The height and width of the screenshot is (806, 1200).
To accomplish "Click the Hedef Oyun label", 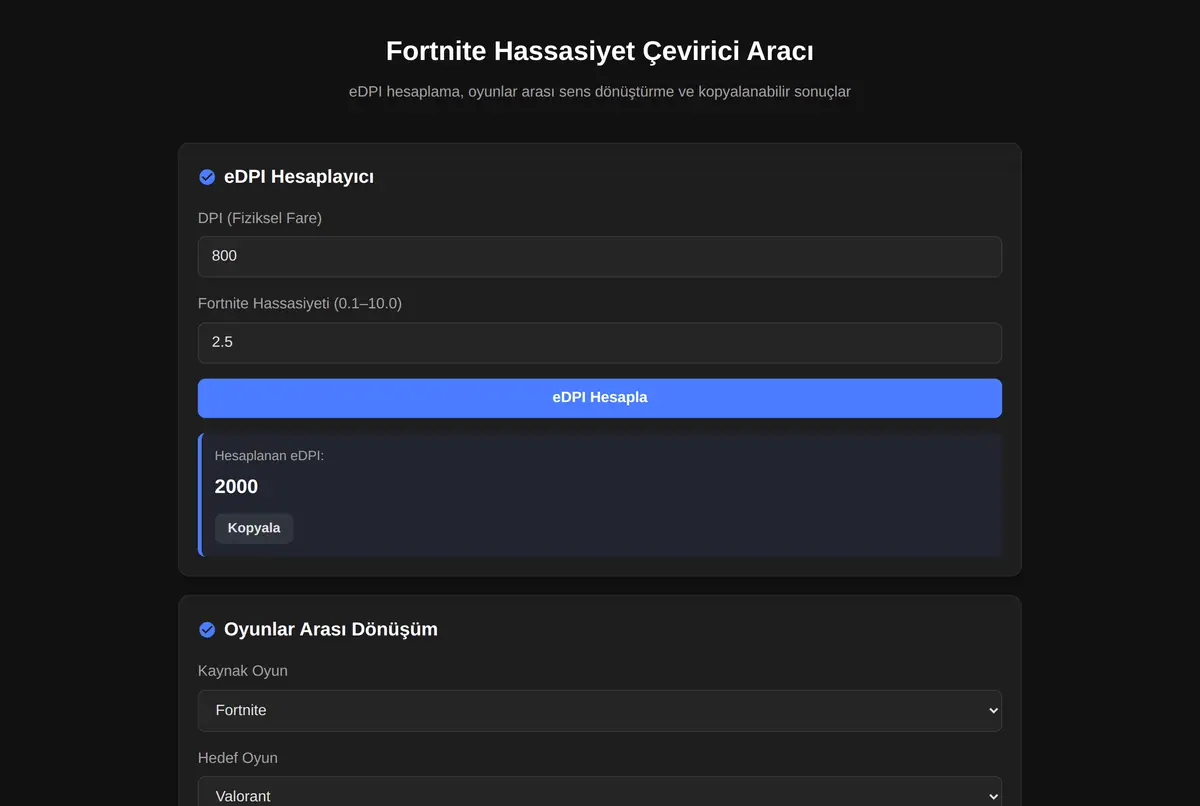I will 238,758.
